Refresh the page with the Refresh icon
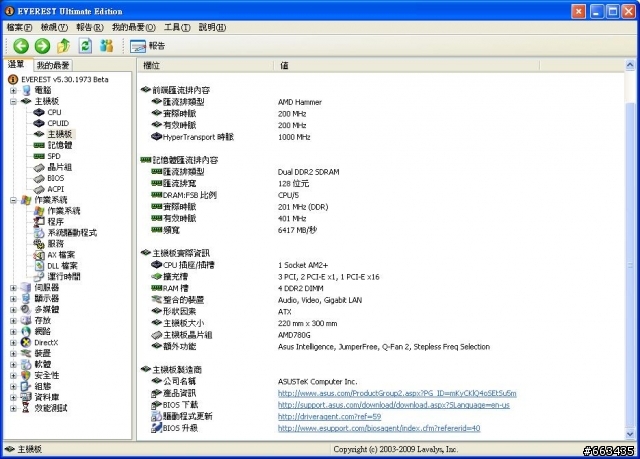The height and width of the screenshot is (459, 640). (x=85, y=46)
